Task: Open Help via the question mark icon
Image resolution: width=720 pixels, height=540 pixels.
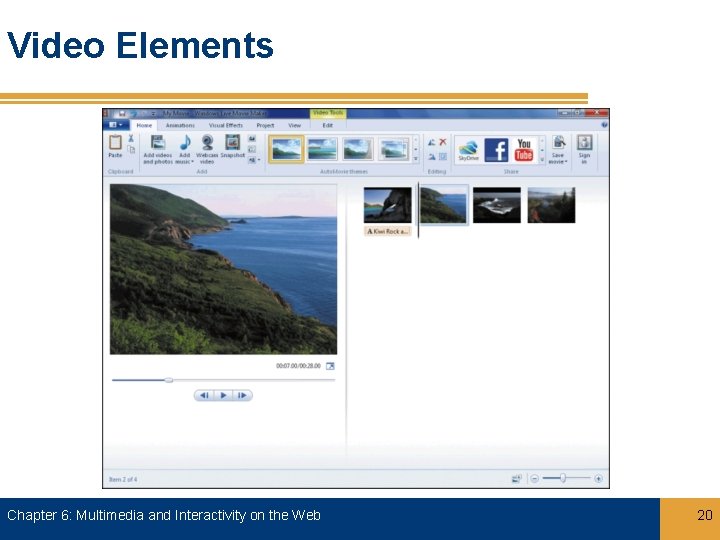Action: click(604, 124)
